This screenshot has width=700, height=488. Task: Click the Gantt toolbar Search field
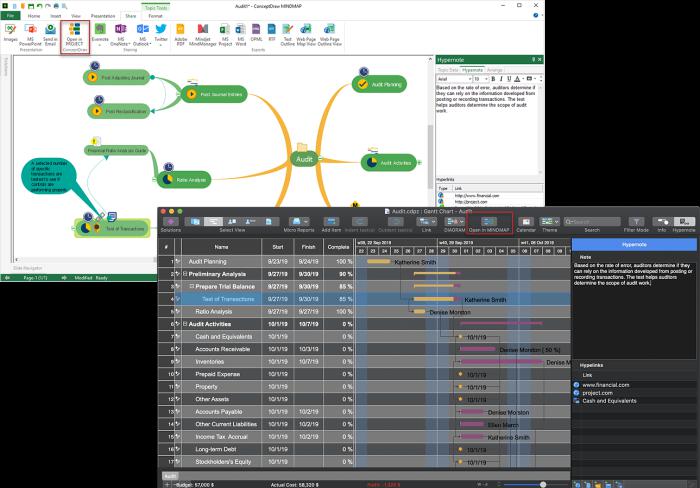click(592, 221)
